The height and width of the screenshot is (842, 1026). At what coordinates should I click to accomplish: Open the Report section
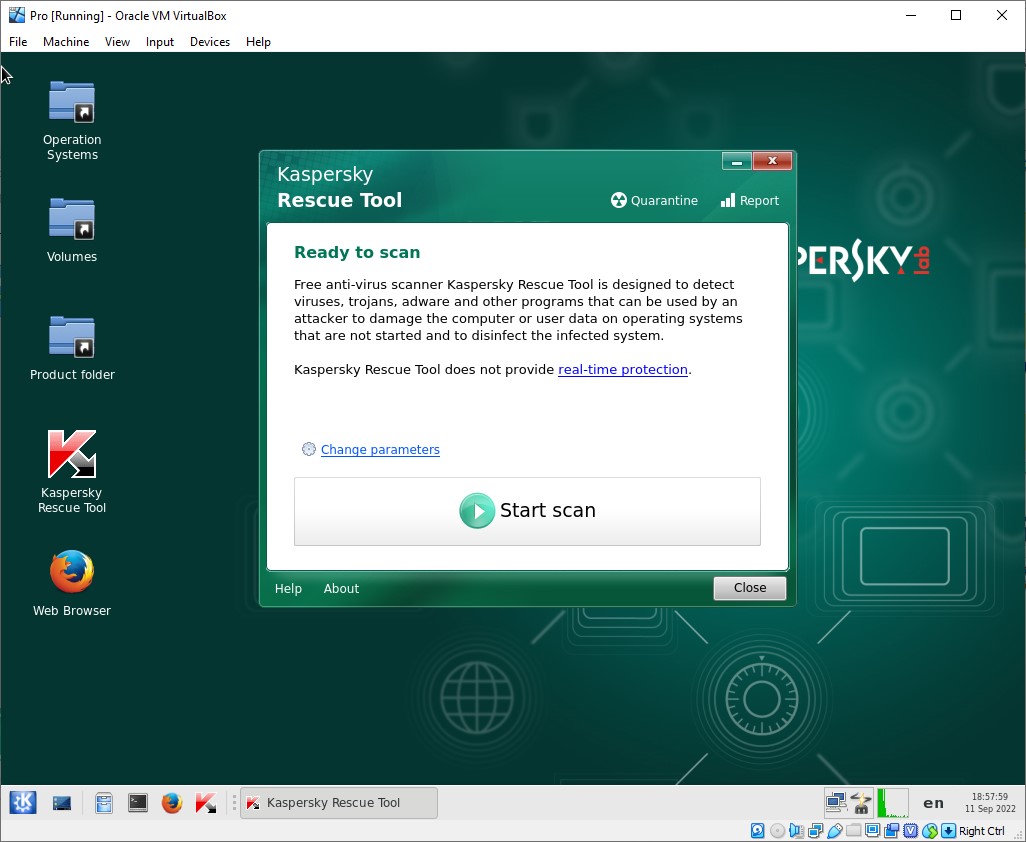click(x=749, y=200)
